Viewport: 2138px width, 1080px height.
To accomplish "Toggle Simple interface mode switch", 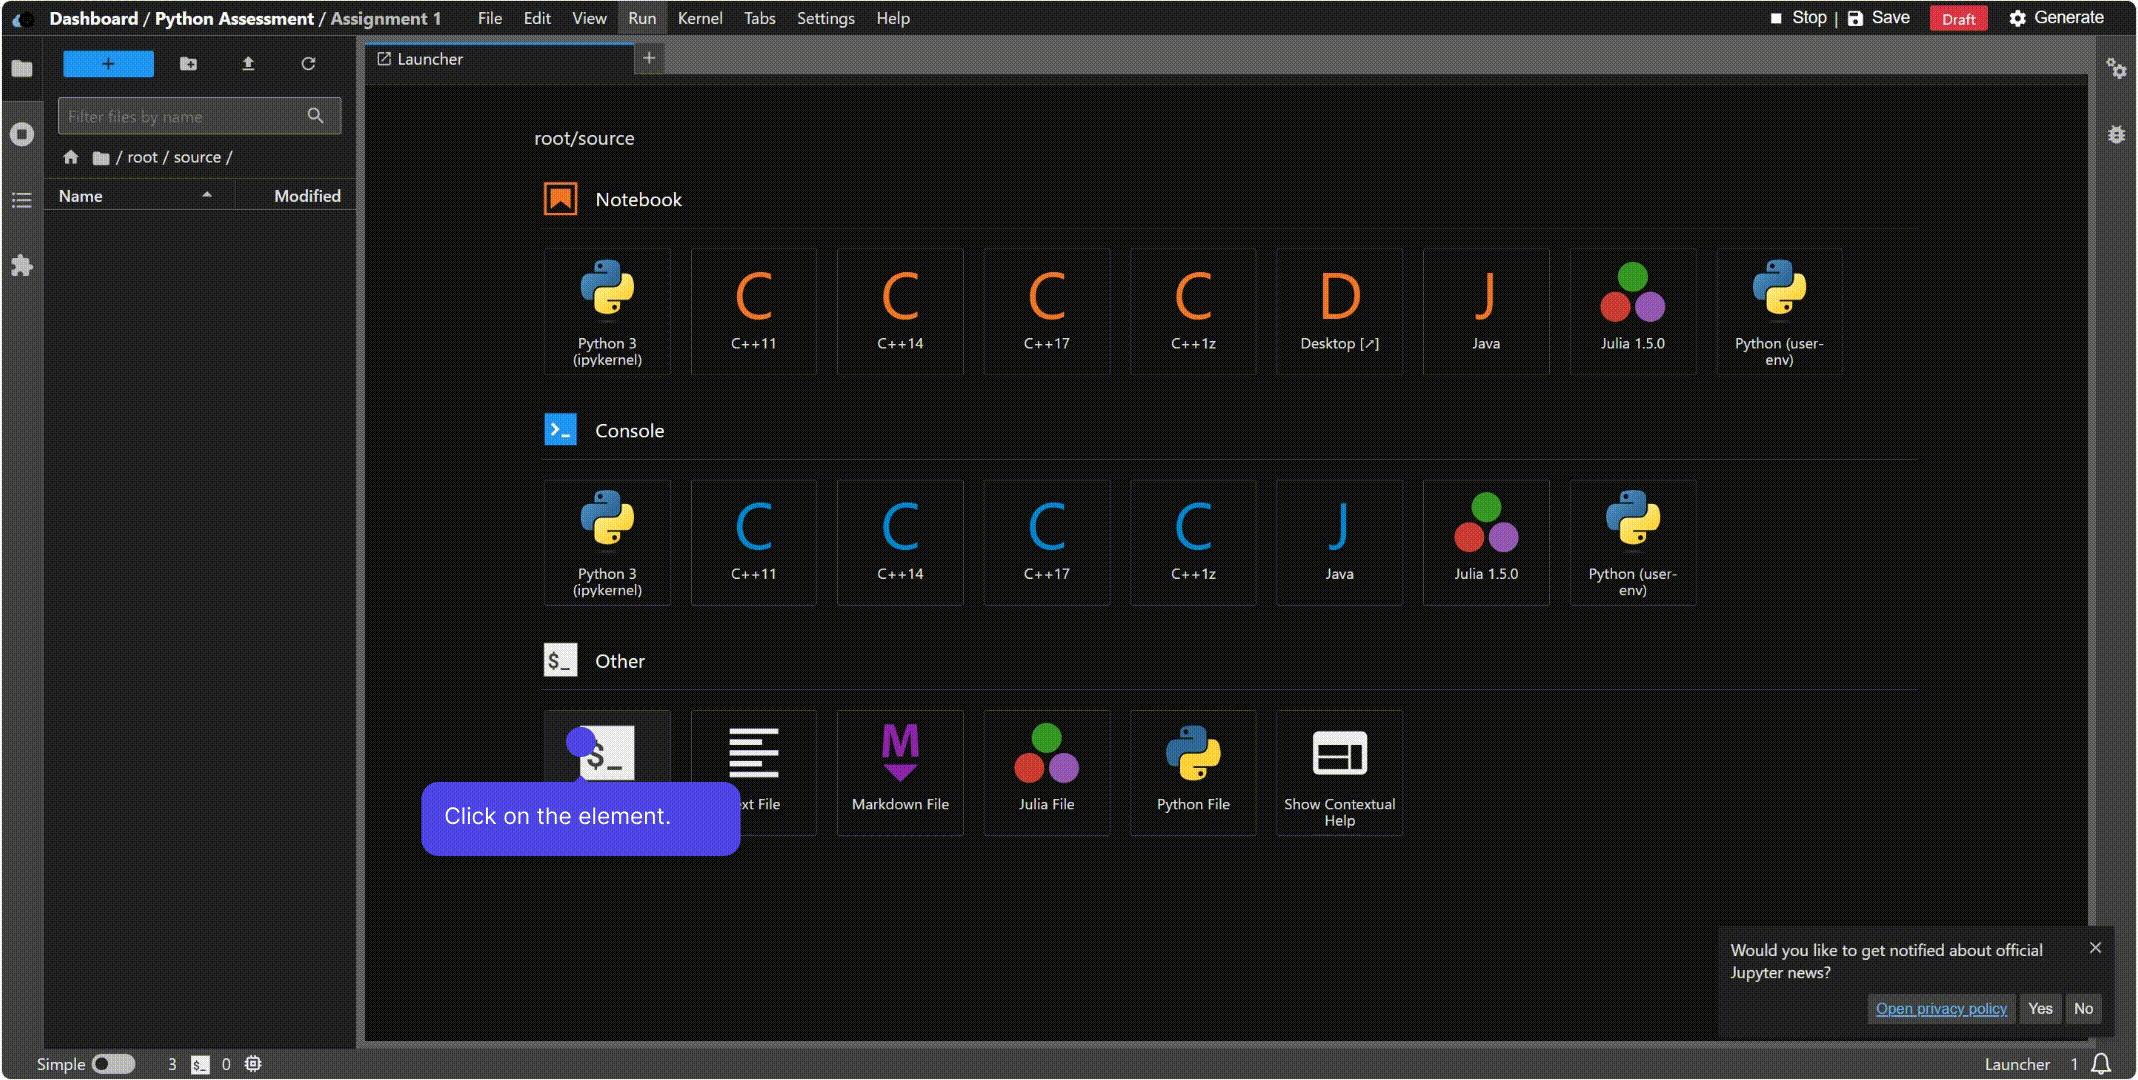I will point(113,1064).
